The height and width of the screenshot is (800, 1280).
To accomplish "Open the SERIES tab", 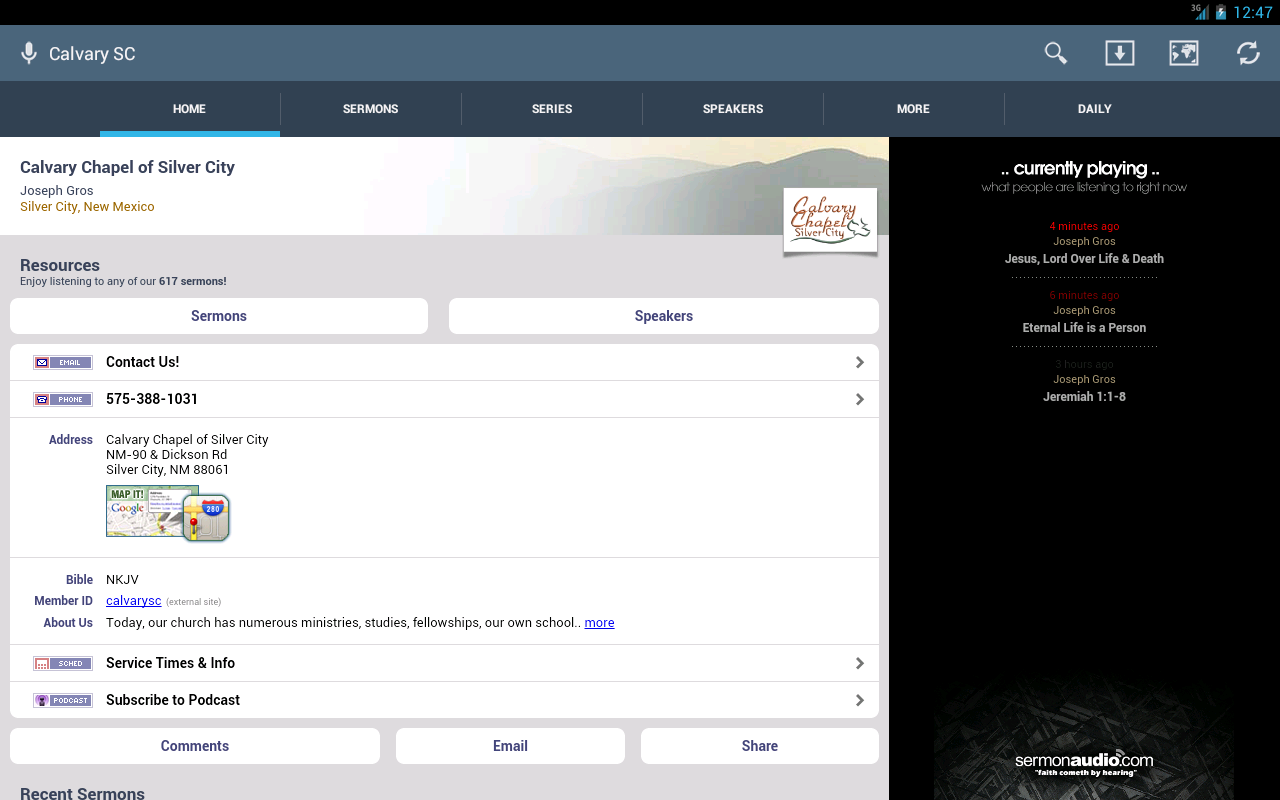I will click(x=552, y=109).
